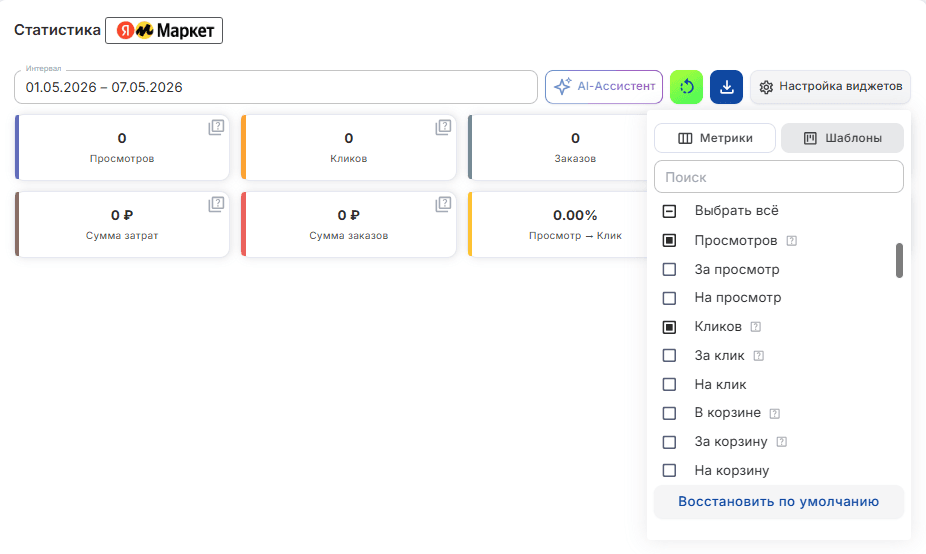Click the Яндекс Маркет logo button
Screen dimensions: 926x554
coord(164,31)
